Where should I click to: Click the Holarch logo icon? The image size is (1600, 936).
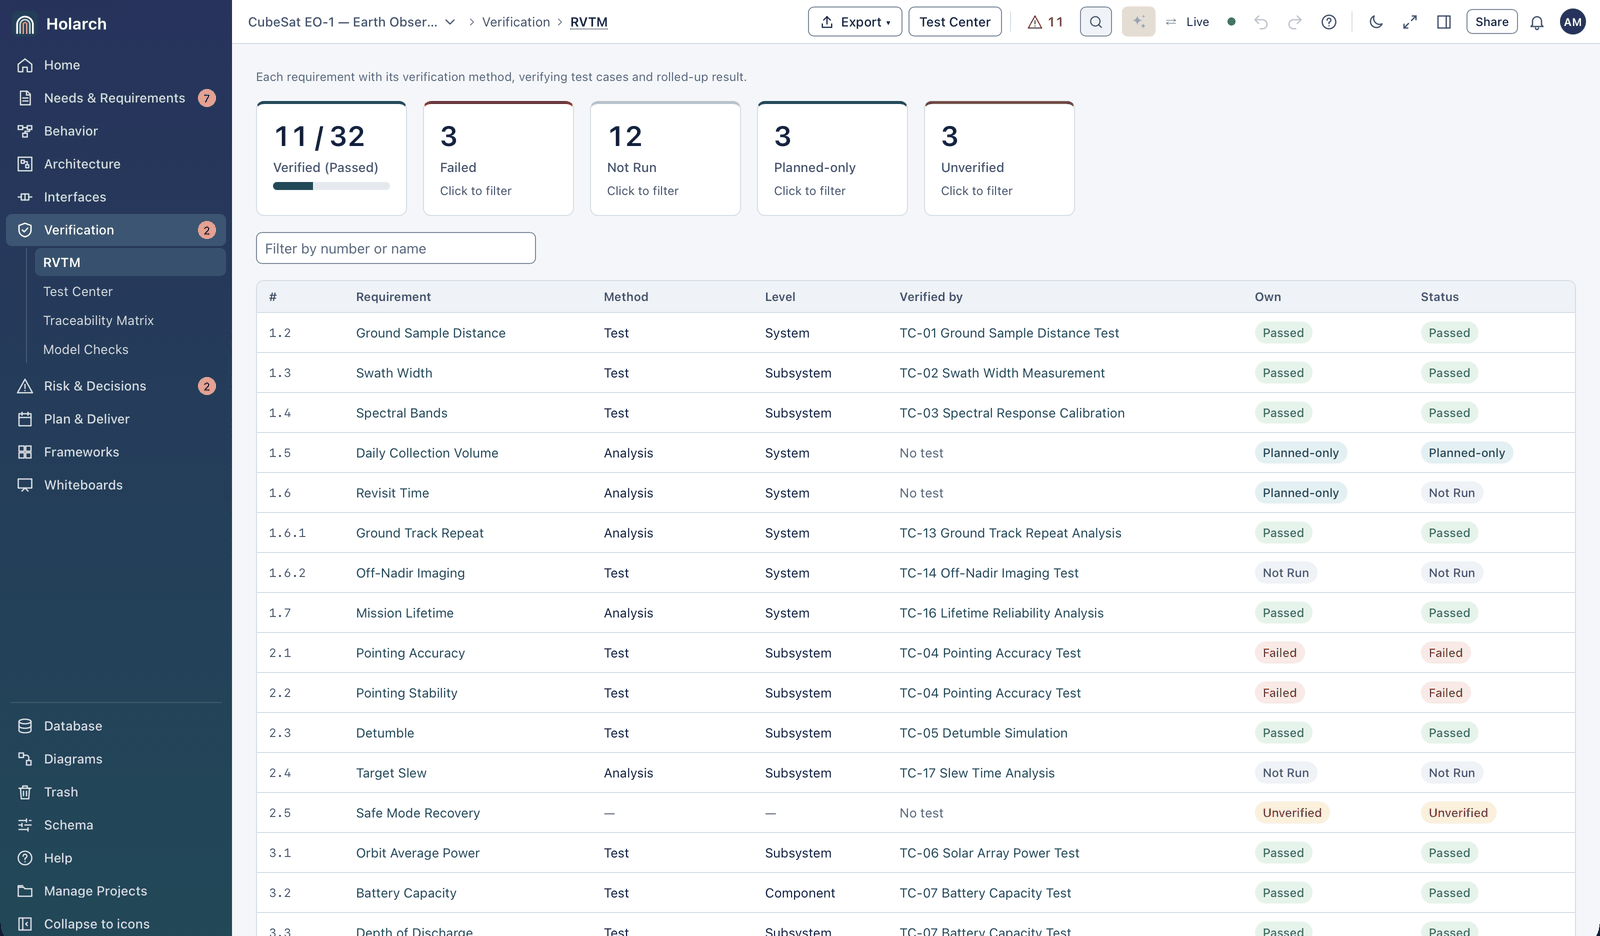pos(25,24)
